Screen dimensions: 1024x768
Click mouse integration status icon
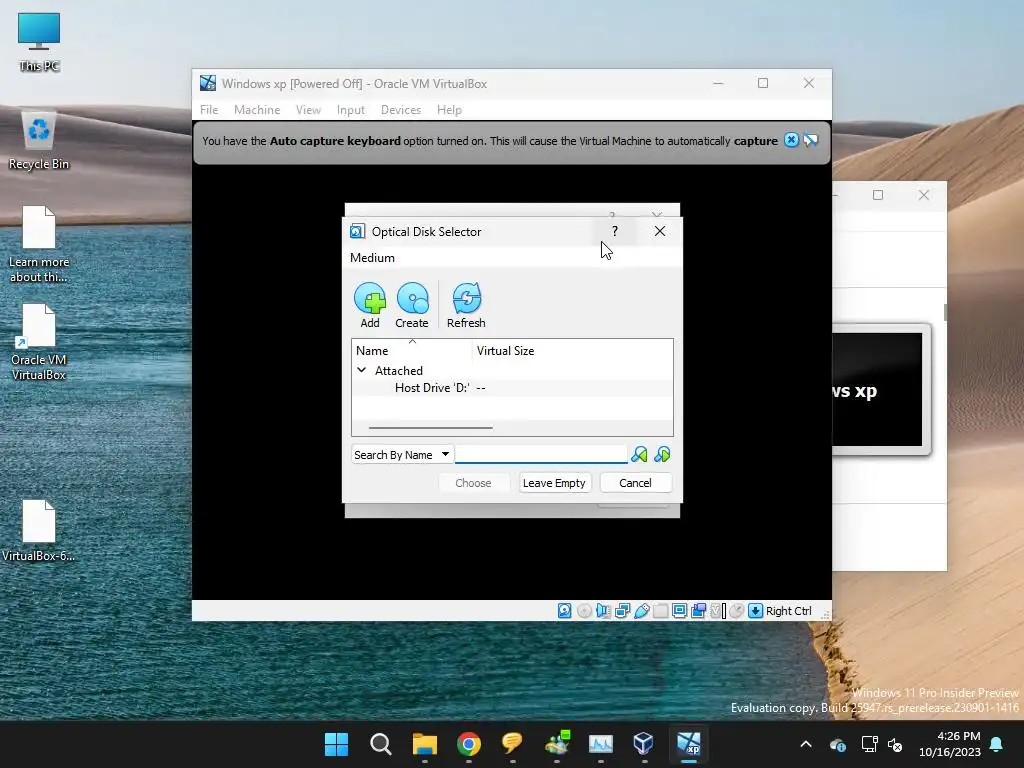point(737,611)
